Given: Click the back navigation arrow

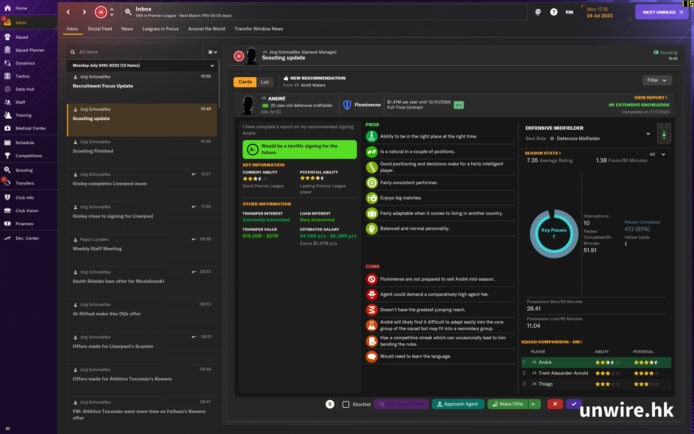Looking at the screenshot, I should point(69,12).
